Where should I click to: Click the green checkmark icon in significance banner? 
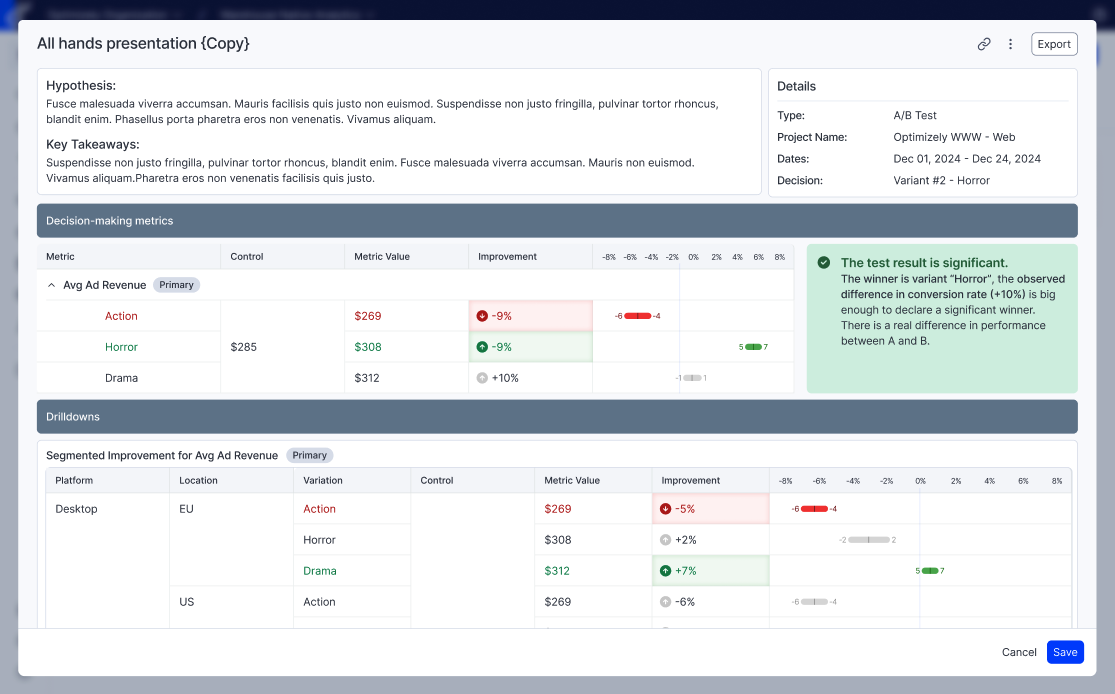coord(824,263)
